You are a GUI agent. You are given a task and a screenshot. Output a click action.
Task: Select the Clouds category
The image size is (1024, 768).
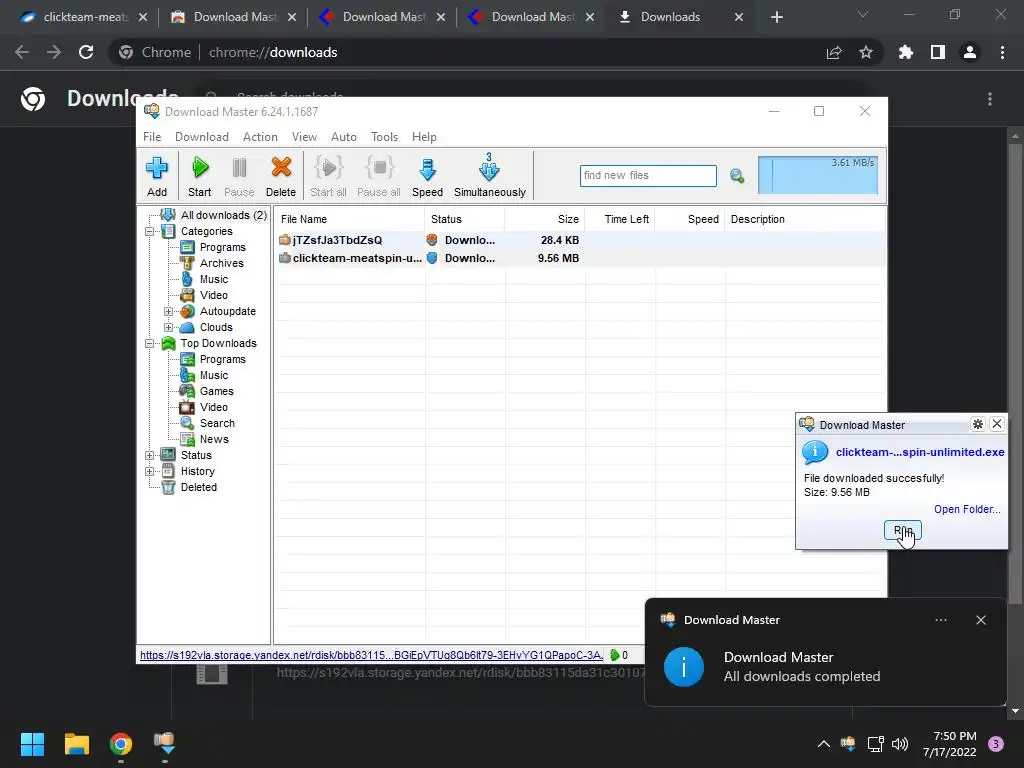click(216, 327)
